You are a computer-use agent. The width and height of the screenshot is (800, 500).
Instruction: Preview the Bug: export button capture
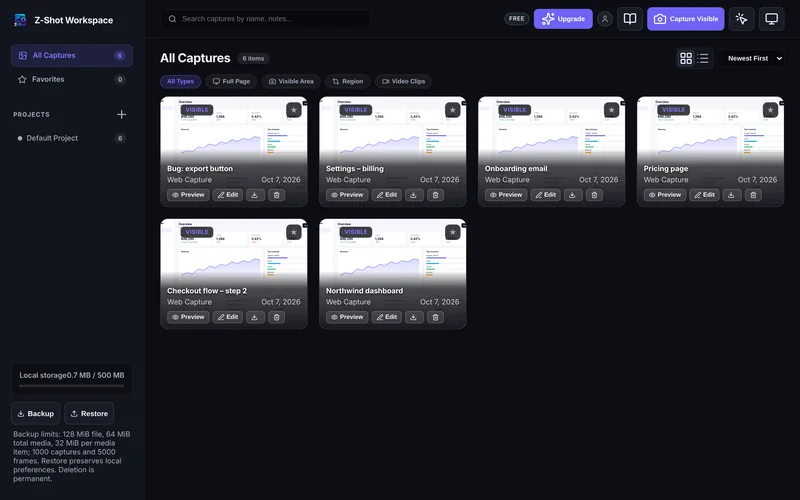coord(188,195)
